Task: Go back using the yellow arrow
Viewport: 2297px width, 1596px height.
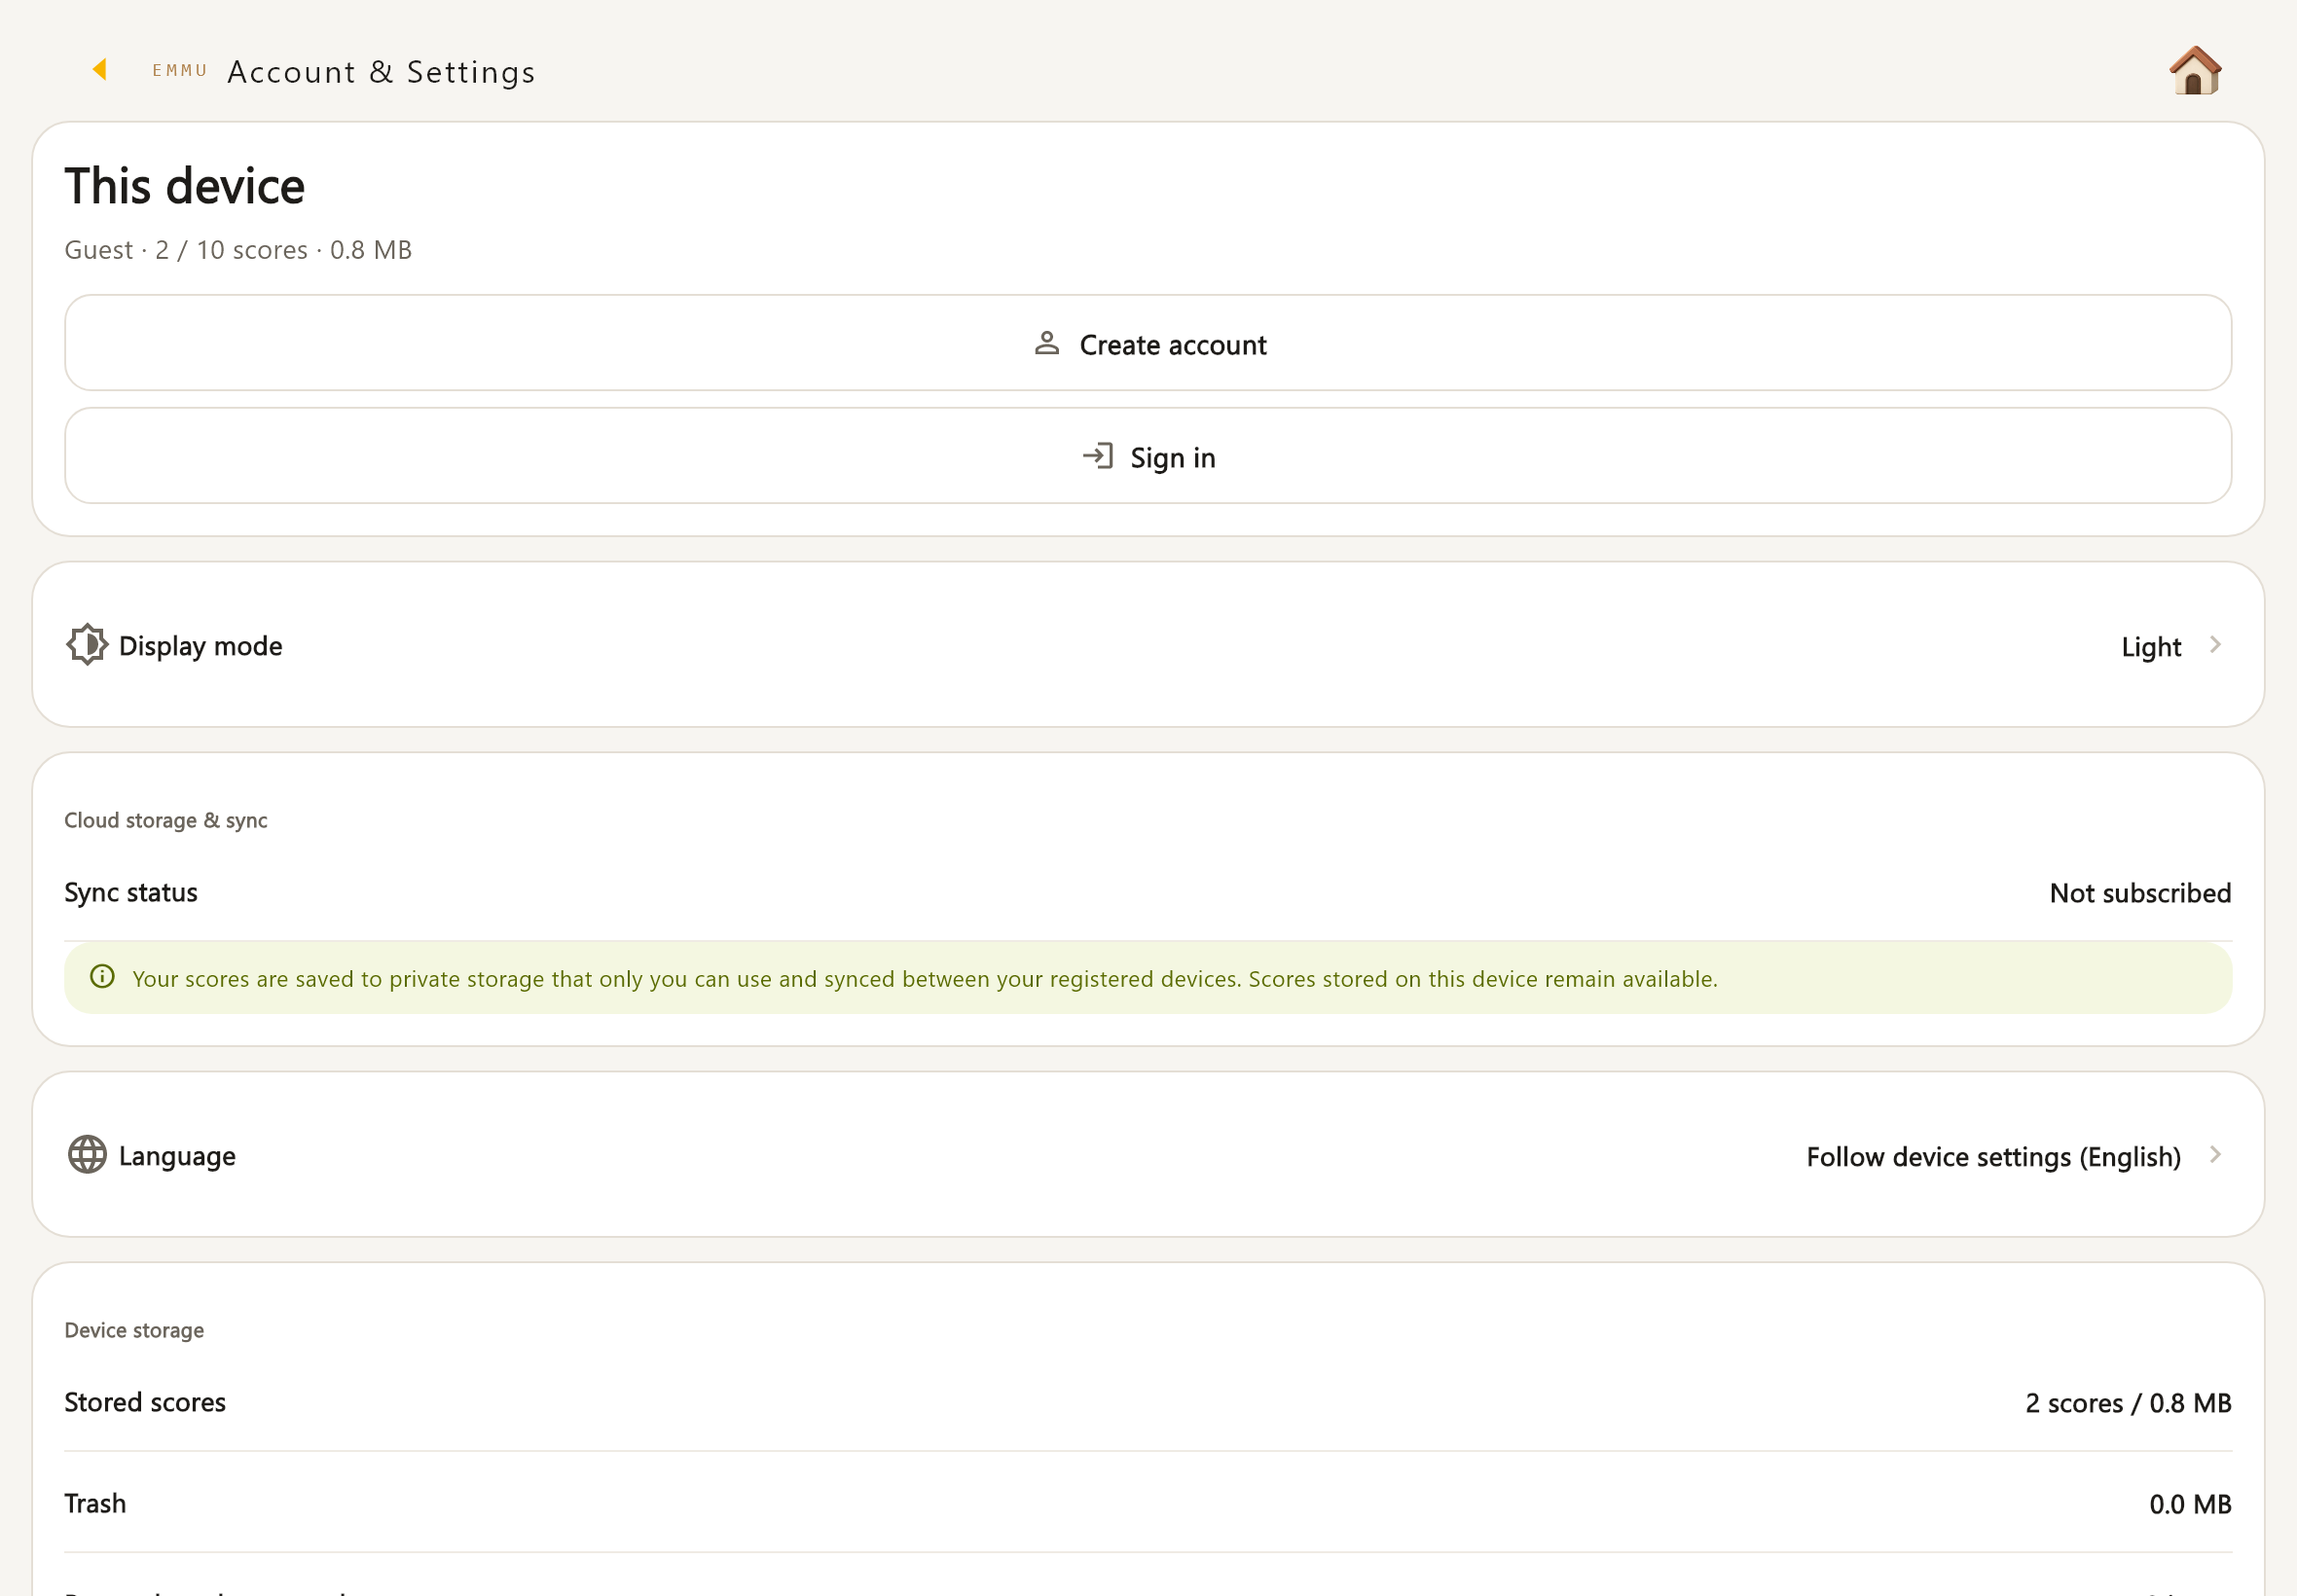Action: tap(99, 69)
